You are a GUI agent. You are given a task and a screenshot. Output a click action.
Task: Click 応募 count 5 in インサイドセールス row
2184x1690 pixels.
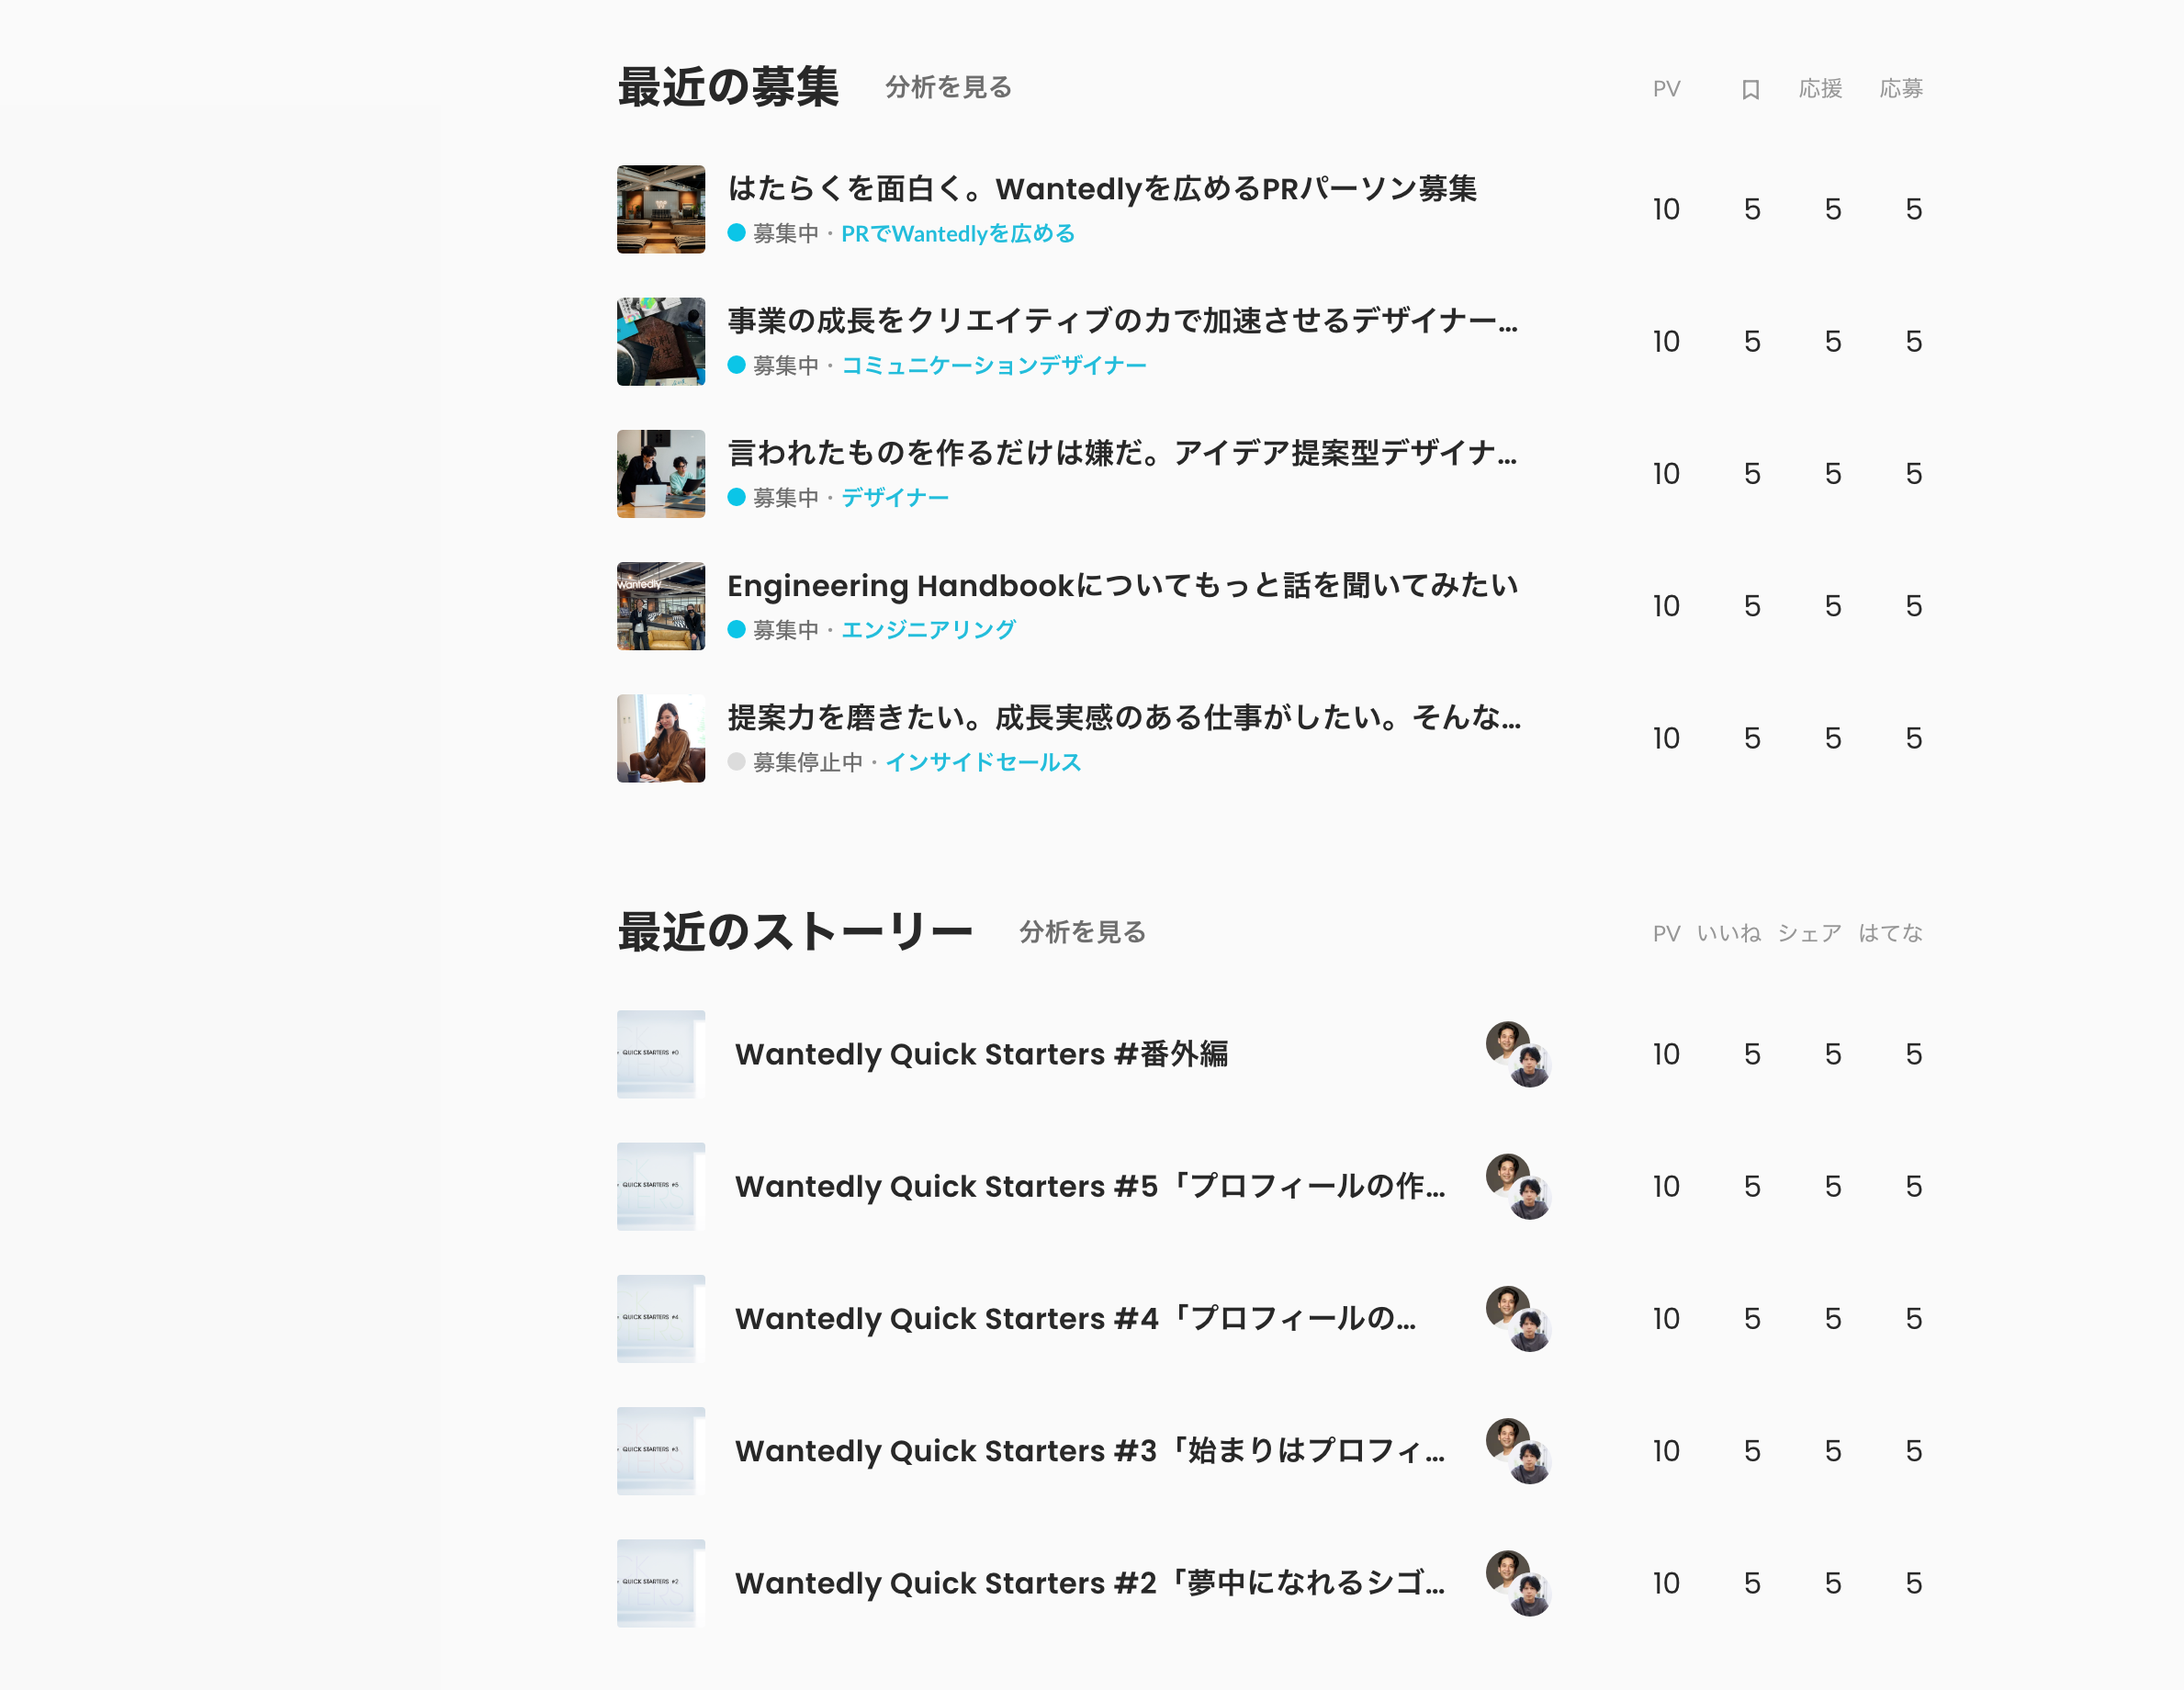point(1914,738)
